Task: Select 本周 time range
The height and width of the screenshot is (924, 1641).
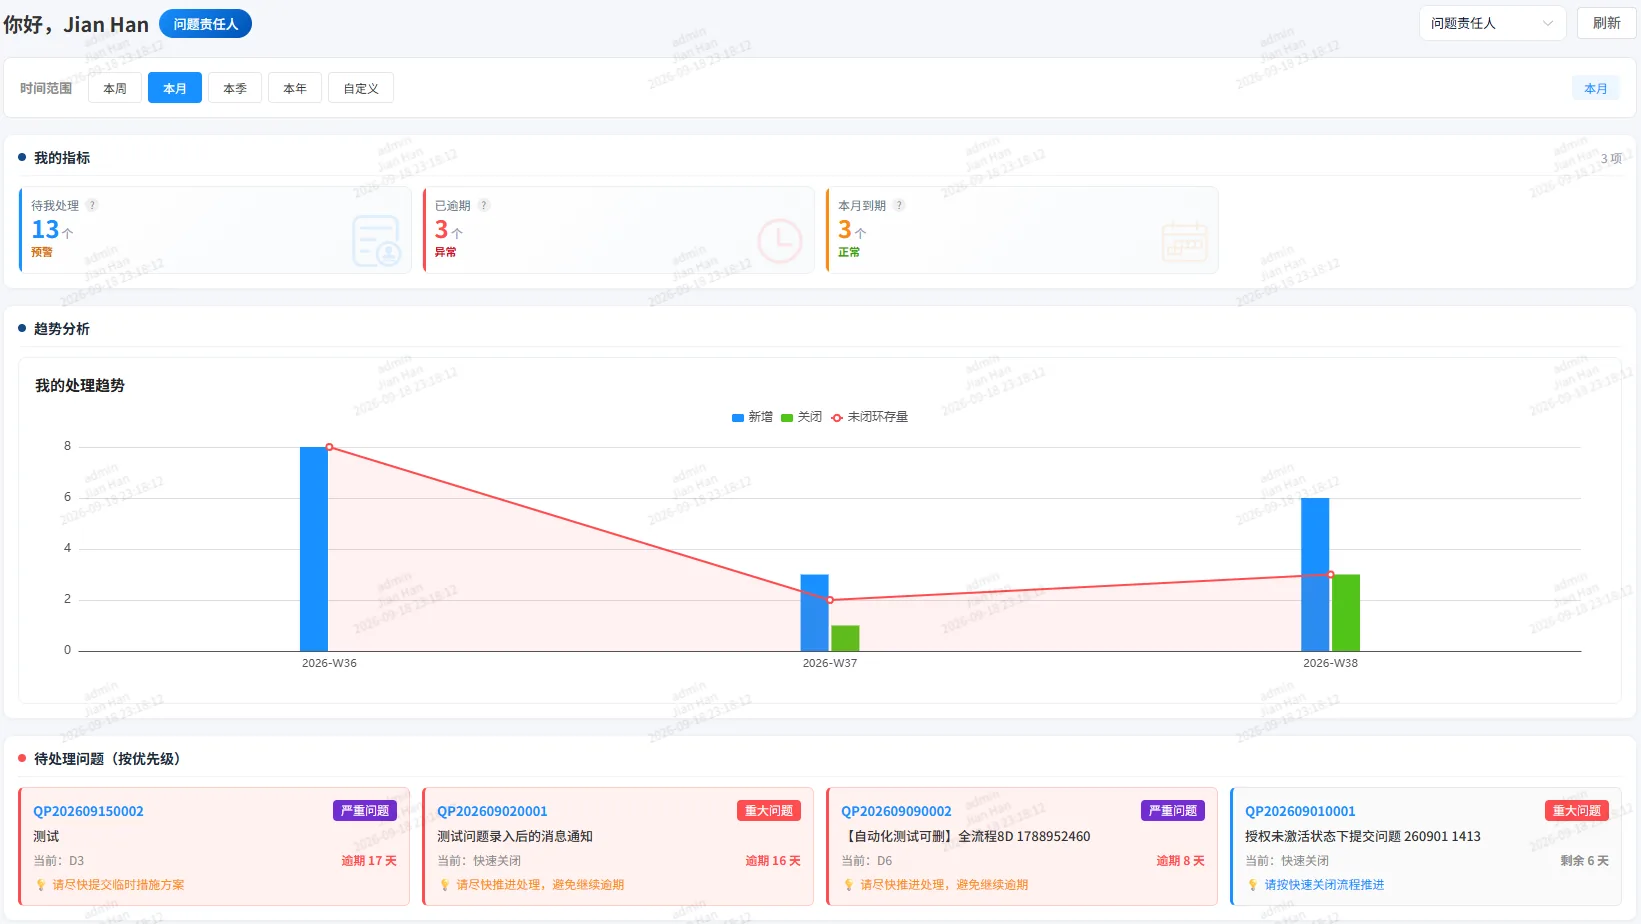Action: click(115, 88)
